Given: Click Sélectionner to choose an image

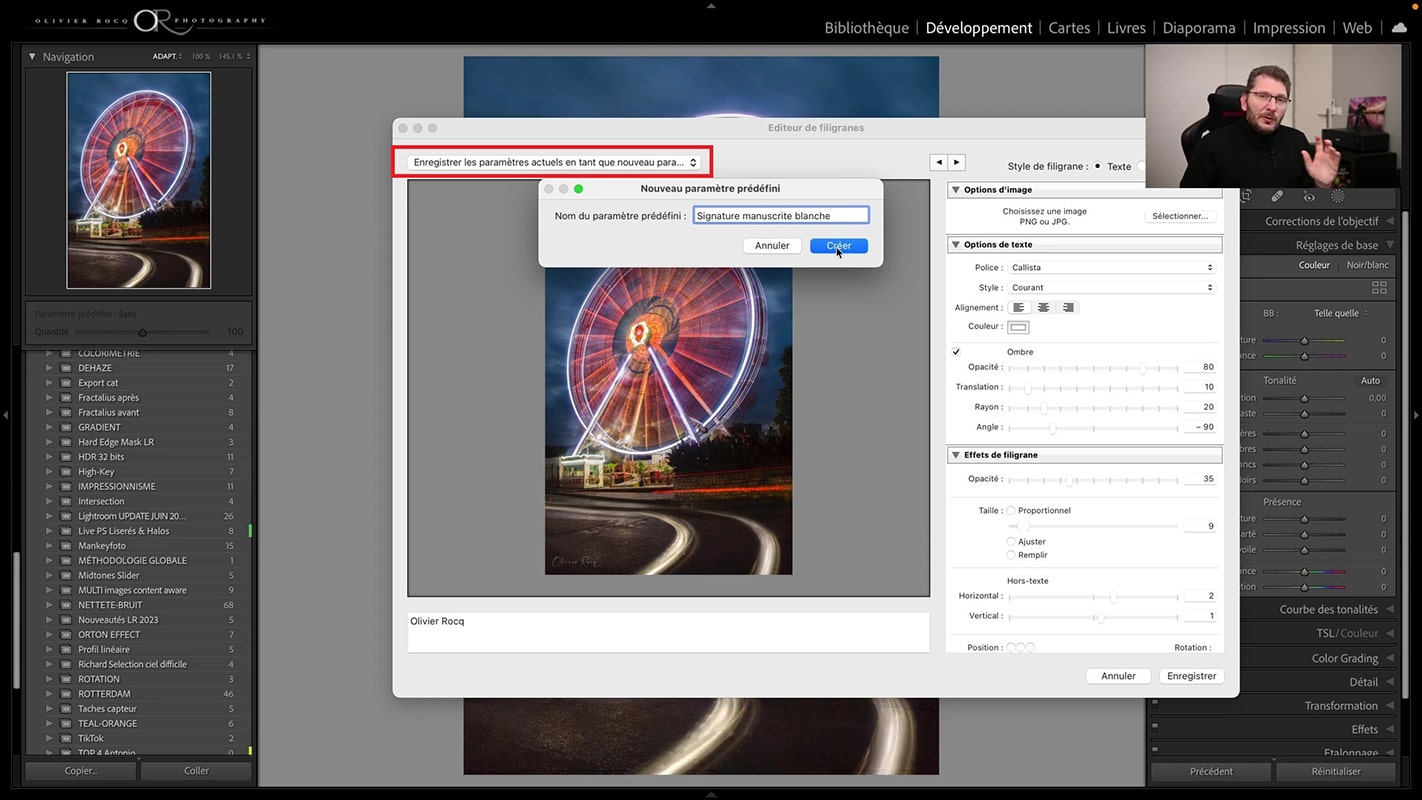Looking at the screenshot, I should click(1180, 216).
